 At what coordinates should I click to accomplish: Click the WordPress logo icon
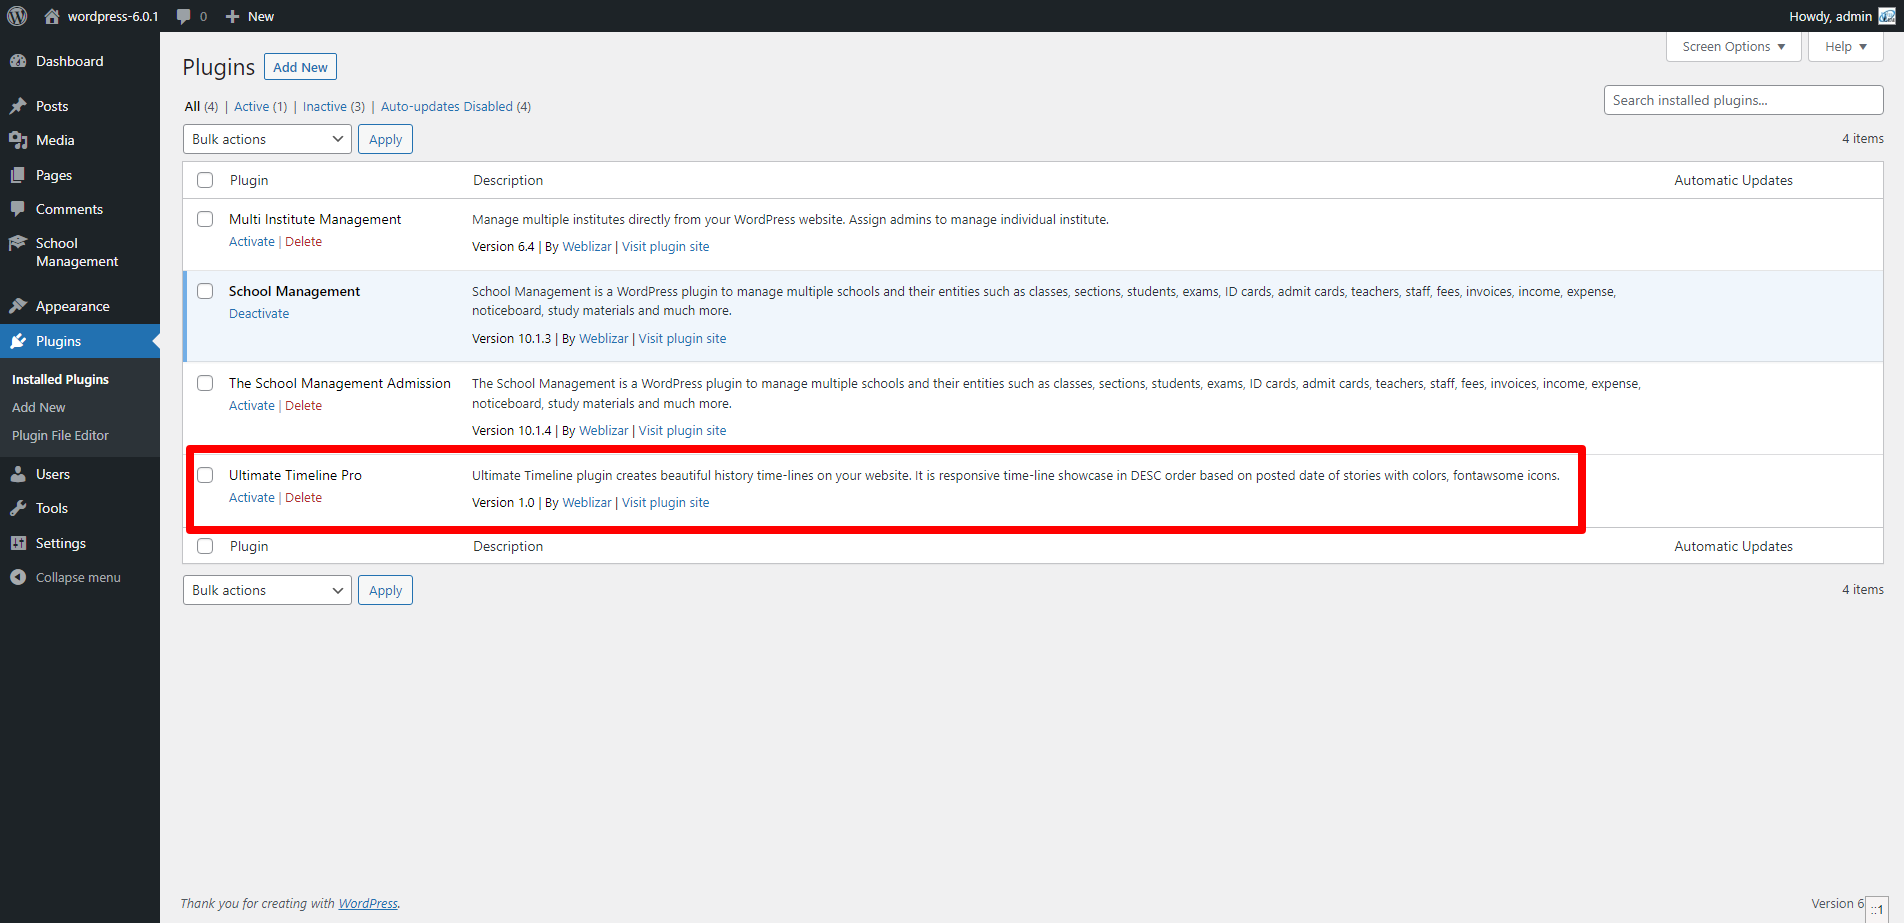[17, 16]
